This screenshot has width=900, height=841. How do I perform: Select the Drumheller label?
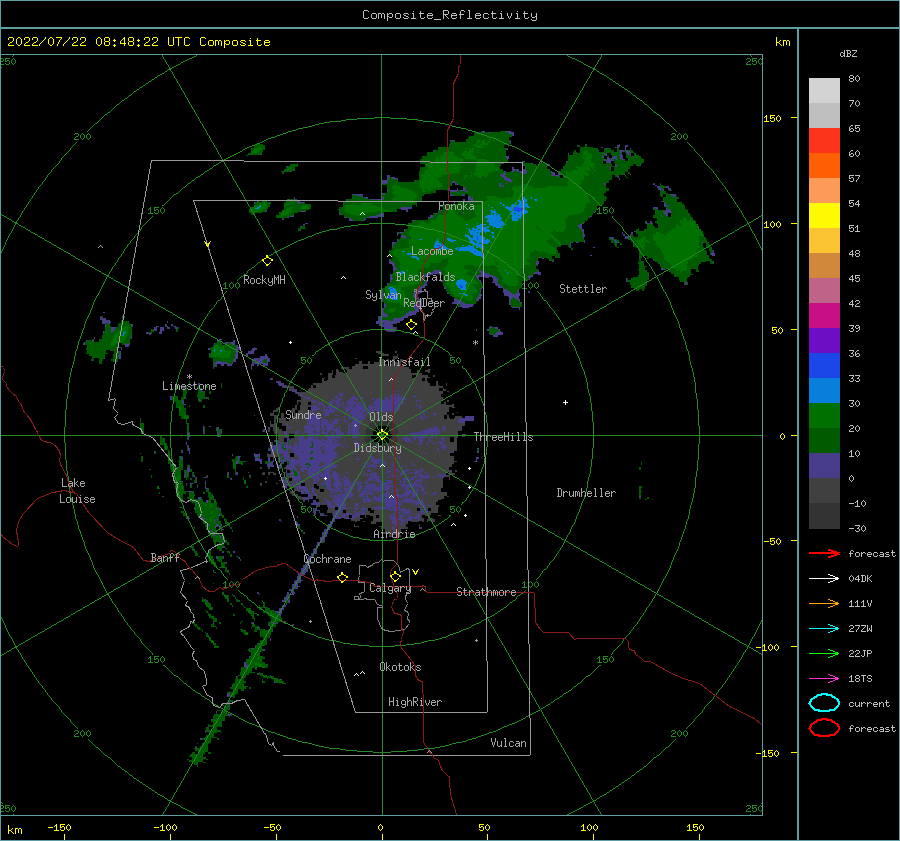click(x=586, y=493)
